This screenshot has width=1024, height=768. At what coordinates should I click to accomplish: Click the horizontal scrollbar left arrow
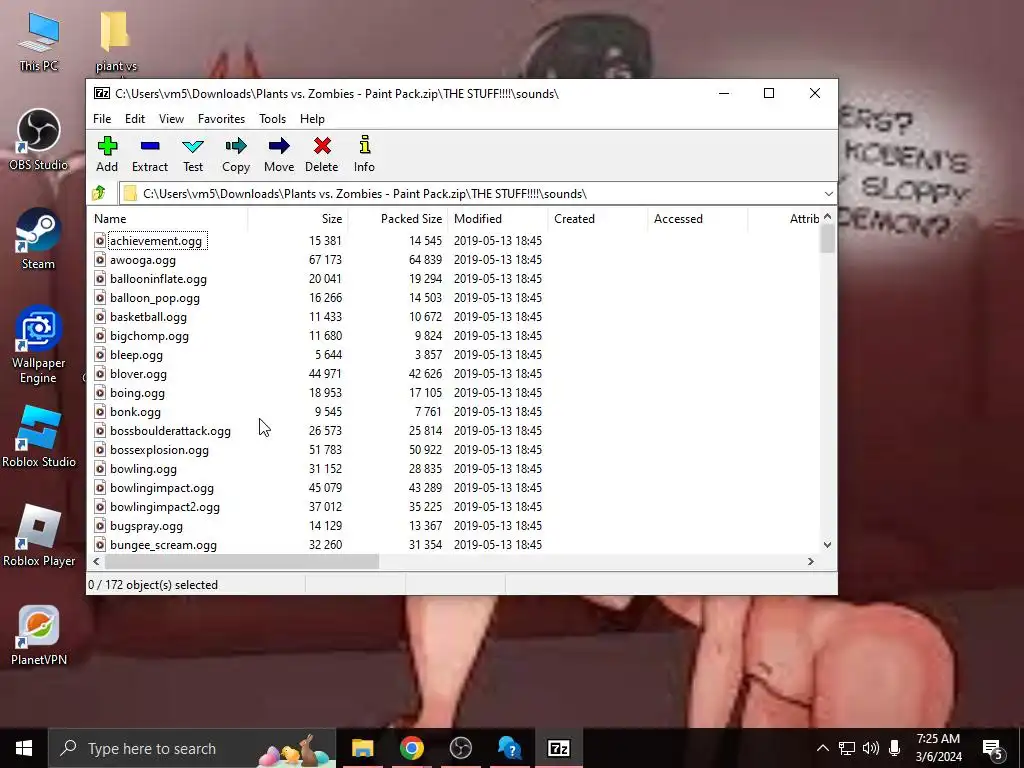tap(97, 562)
